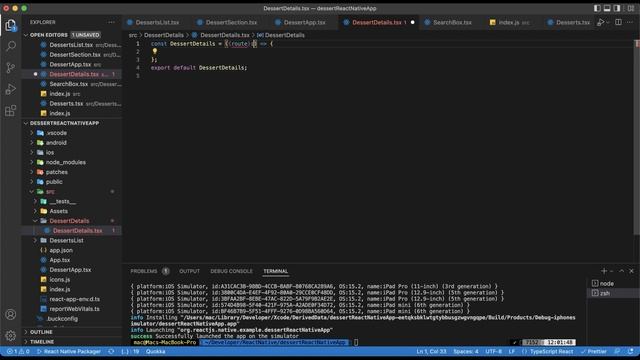Expand the ios folder
The width and height of the screenshot is (640, 360).
click(x=31, y=152)
